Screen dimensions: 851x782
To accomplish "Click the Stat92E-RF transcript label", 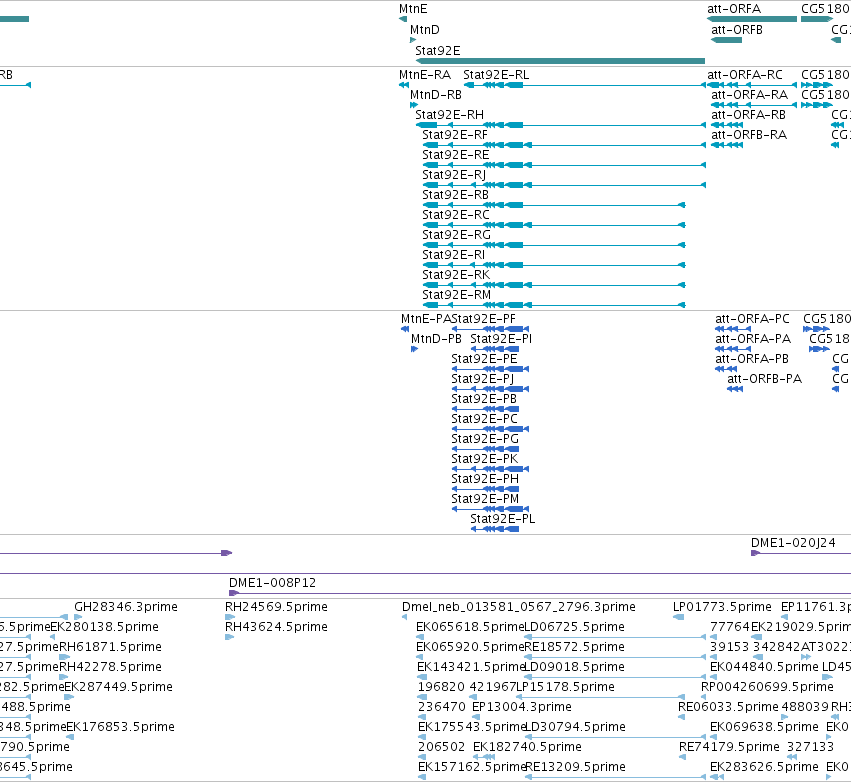I will click(x=455, y=135).
